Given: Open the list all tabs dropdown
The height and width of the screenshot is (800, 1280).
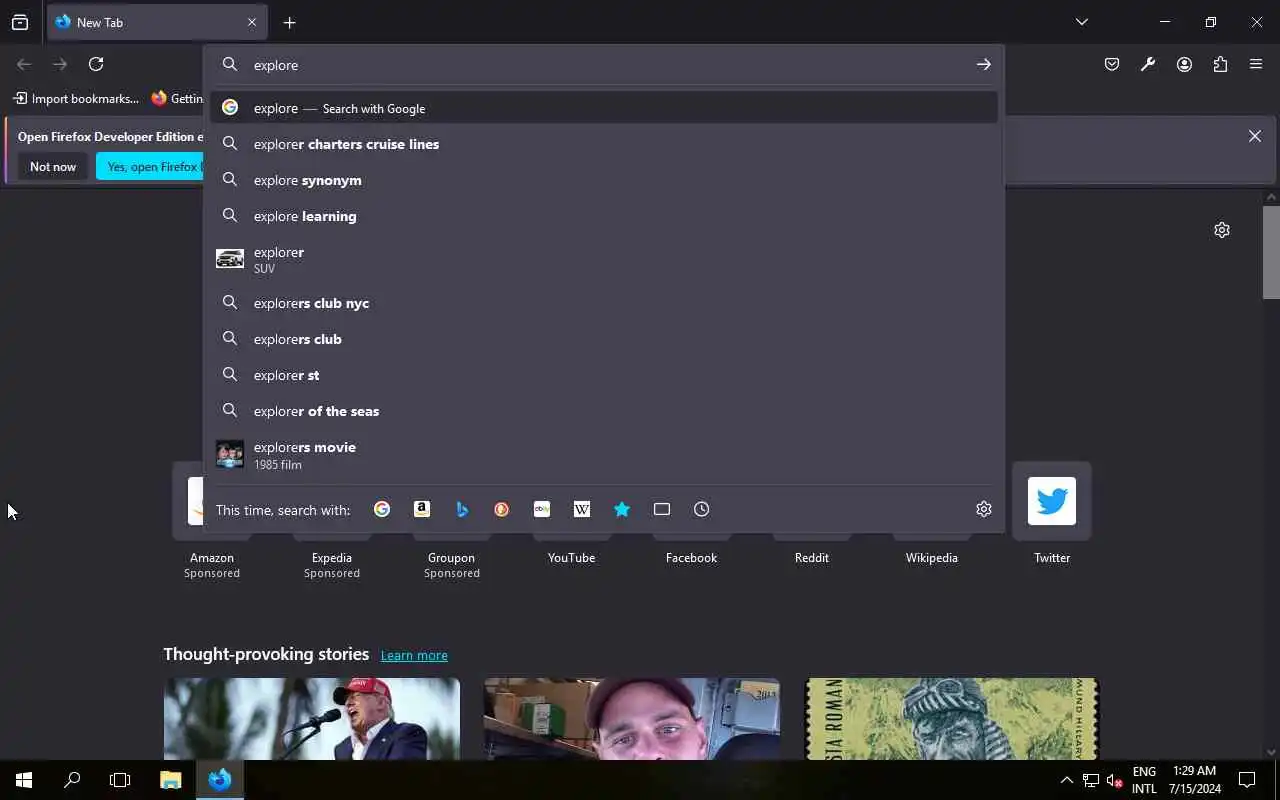Looking at the screenshot, I should pyautogui.click(x=1082, y=22).
